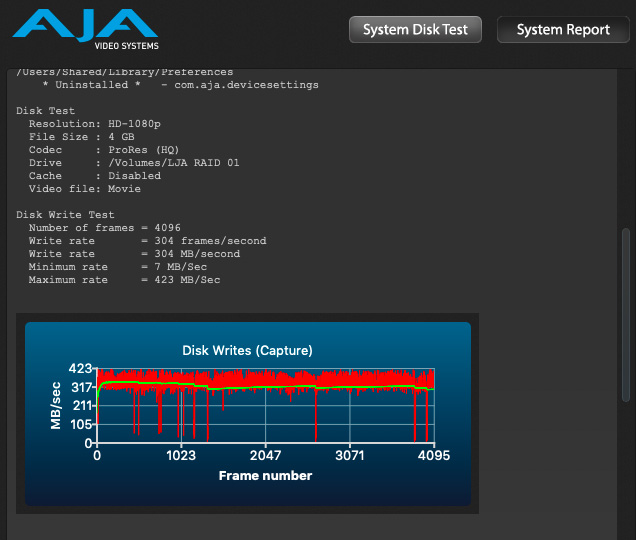Select the 'Resolution: HD-1080p' line
Image resolution: width=636 pixels, height=540 pixels.
tap(95, 124)
